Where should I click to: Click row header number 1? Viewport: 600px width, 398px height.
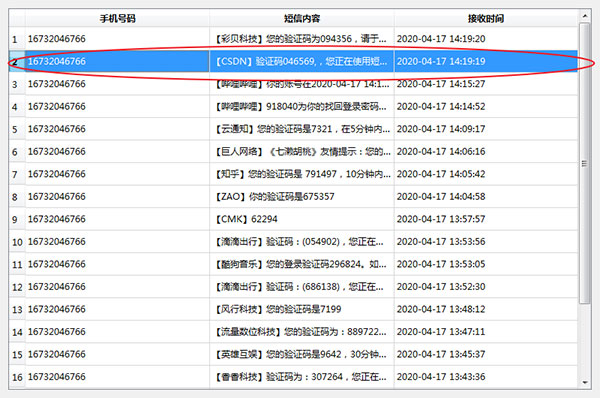(17, 39)
